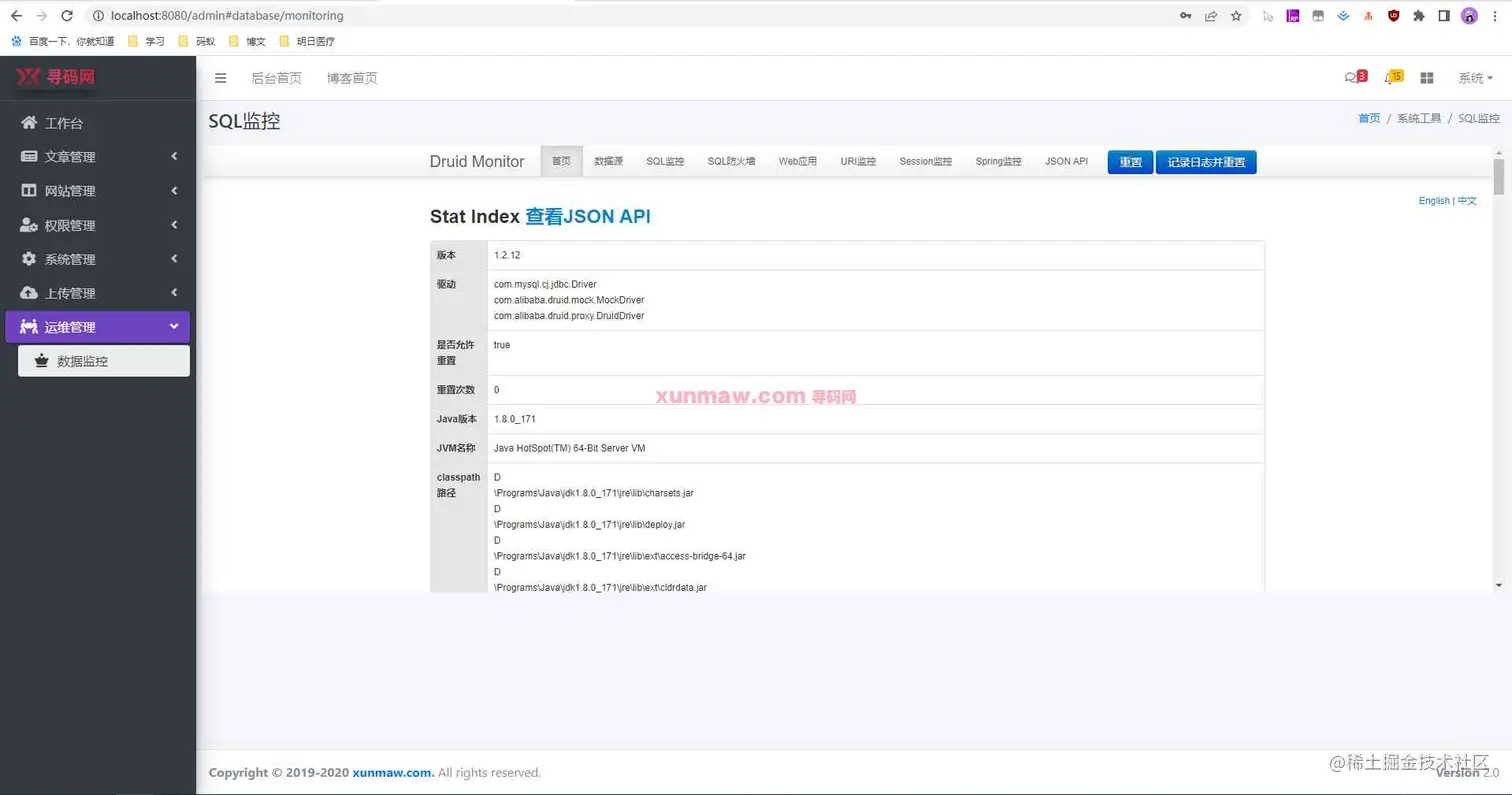Click the 寻码网 logo in the sidebar

pos(55,77)
